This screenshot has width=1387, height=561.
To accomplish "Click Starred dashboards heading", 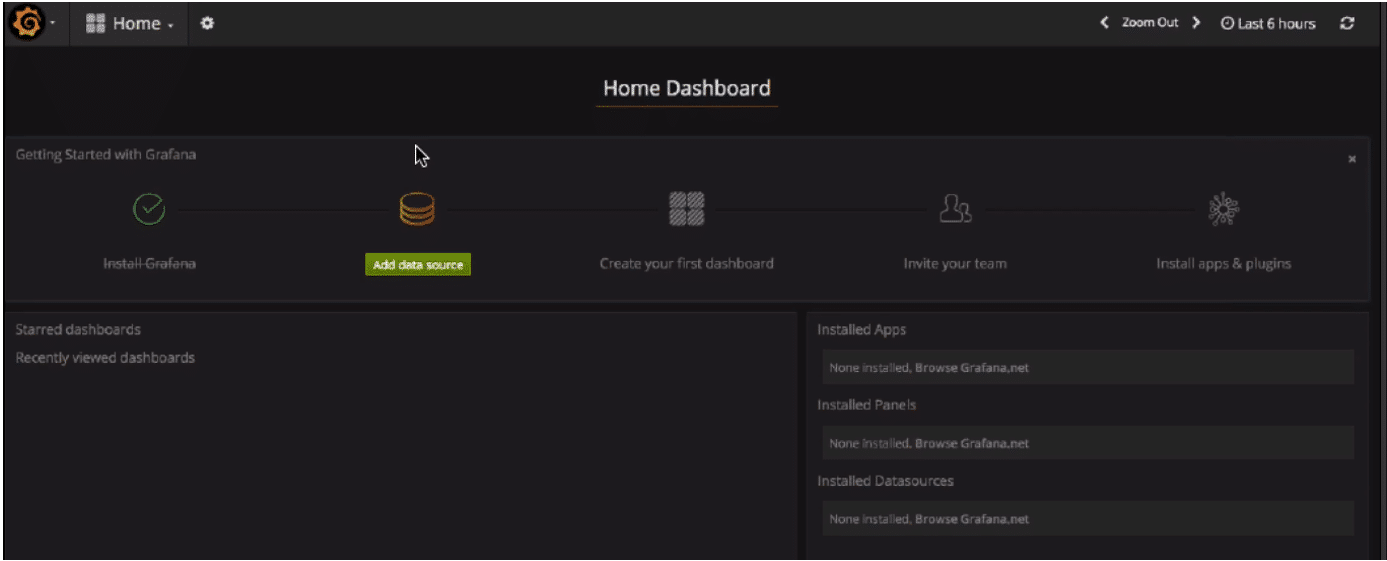I will coord(78,329).
